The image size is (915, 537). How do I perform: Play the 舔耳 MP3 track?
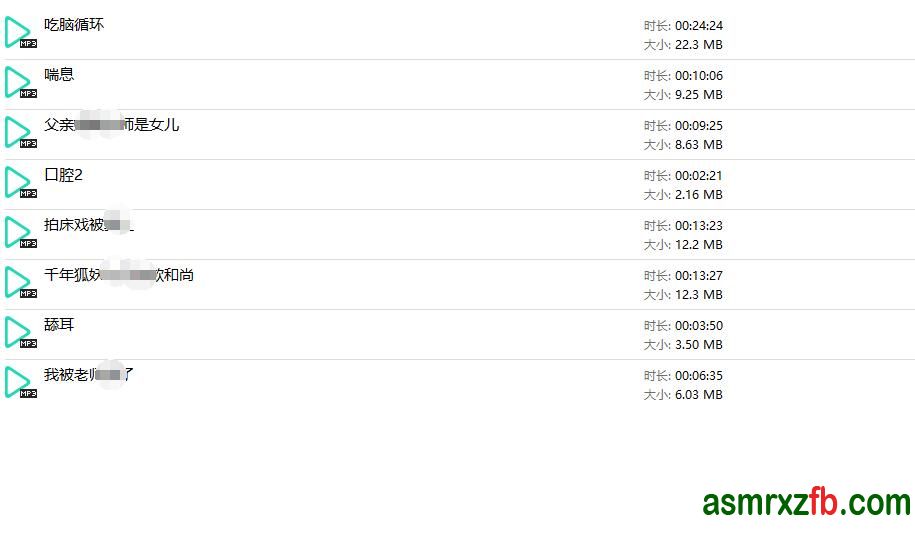pyautogui.click(x=19, y=333)
